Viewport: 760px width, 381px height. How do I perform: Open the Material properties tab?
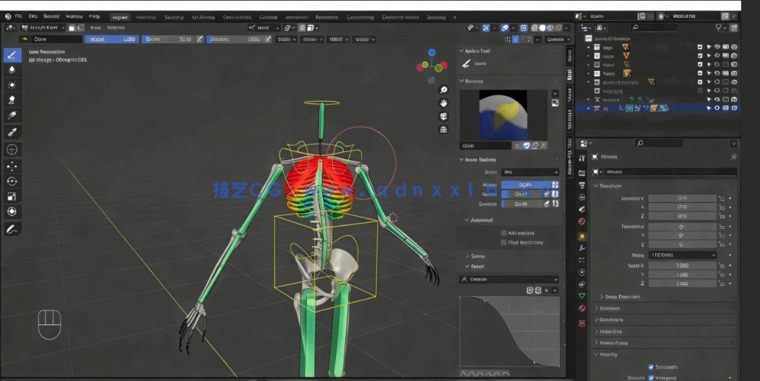(582, 308)
